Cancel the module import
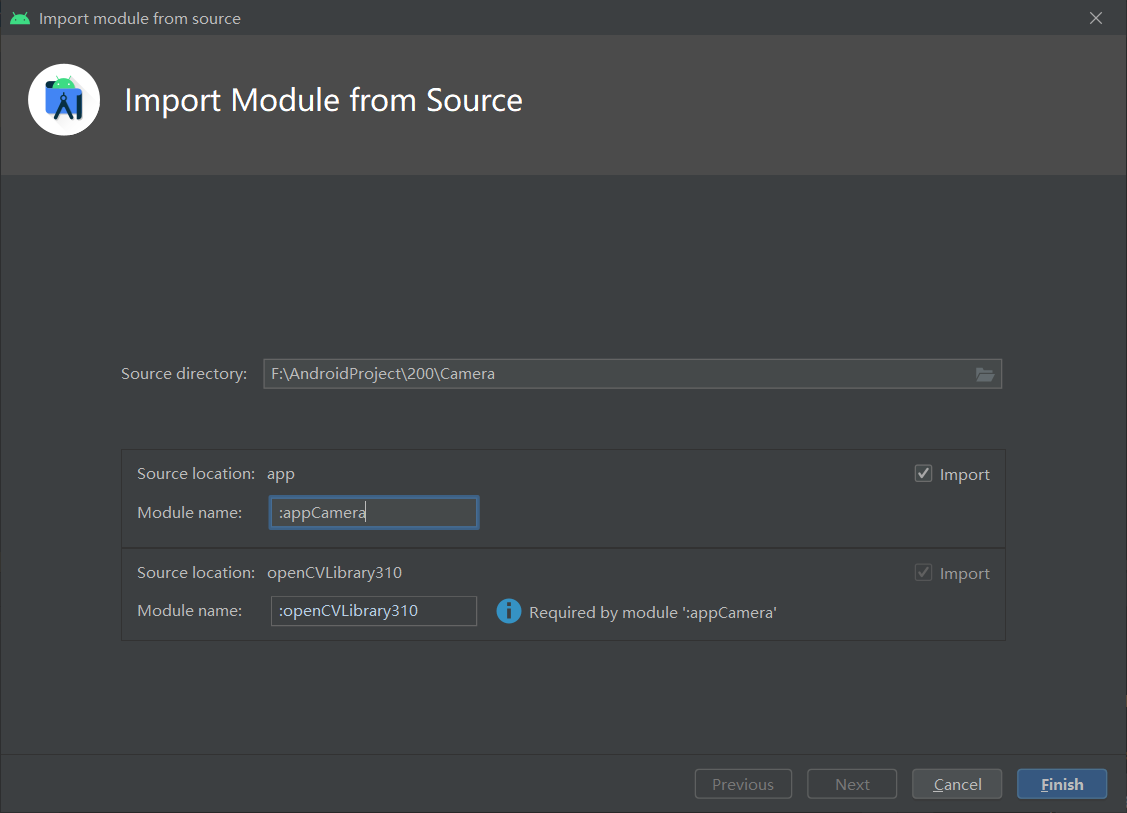 point(957,784)
